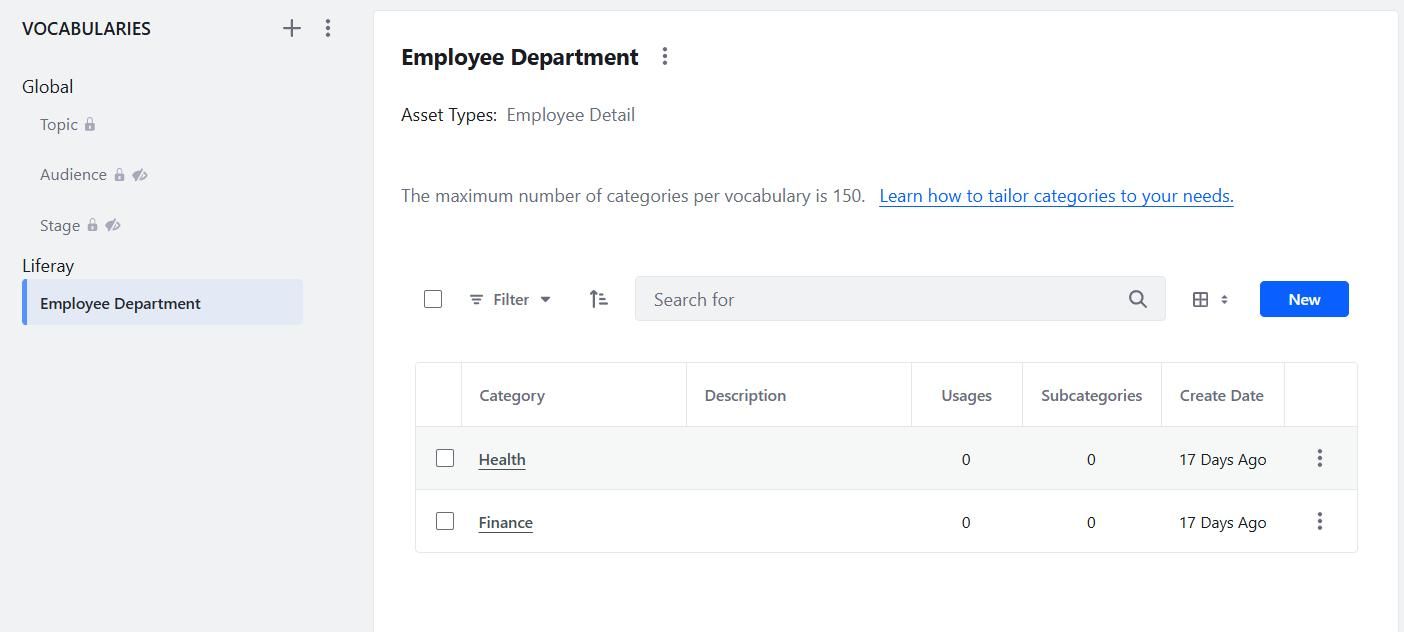Viewport: 1404px width, 632px height.
Task: Check the Finance category checkbox
Action: (x=445, y=521)
